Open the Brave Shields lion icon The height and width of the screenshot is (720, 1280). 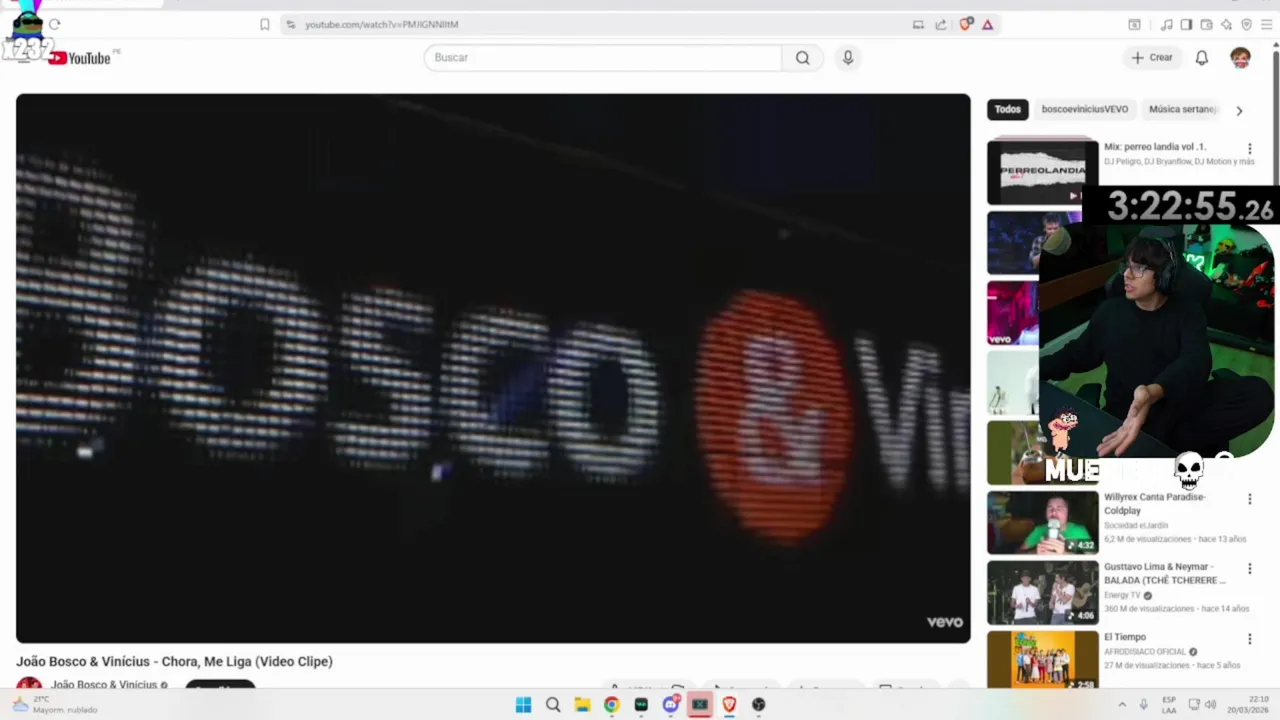[965, 24]
